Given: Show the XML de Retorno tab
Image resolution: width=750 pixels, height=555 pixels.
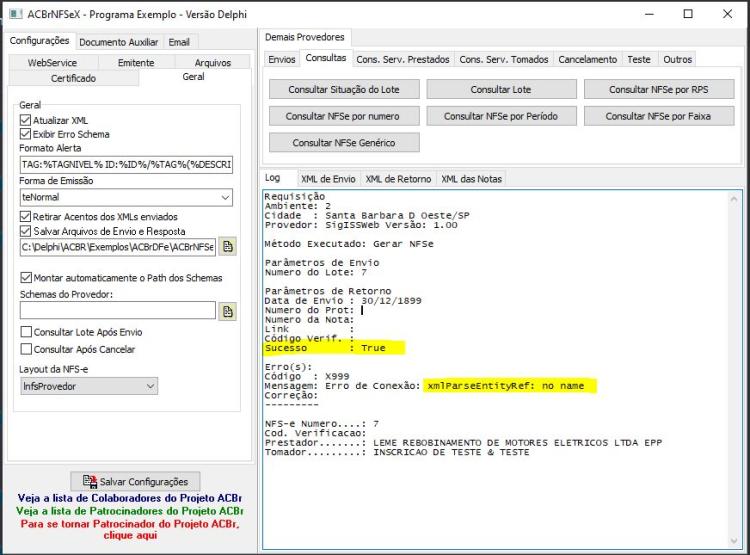Looking at the screenshot, I should pyautogui.click(x=398, y=179).
